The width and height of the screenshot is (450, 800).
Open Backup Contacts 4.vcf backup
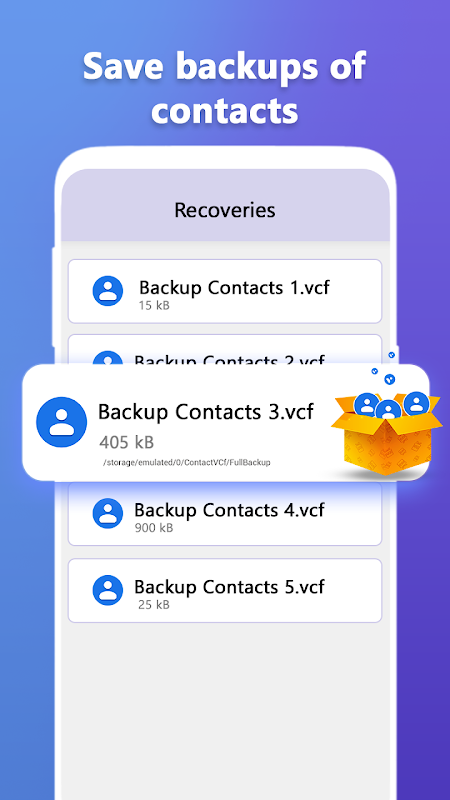click(x=225, y=514)
